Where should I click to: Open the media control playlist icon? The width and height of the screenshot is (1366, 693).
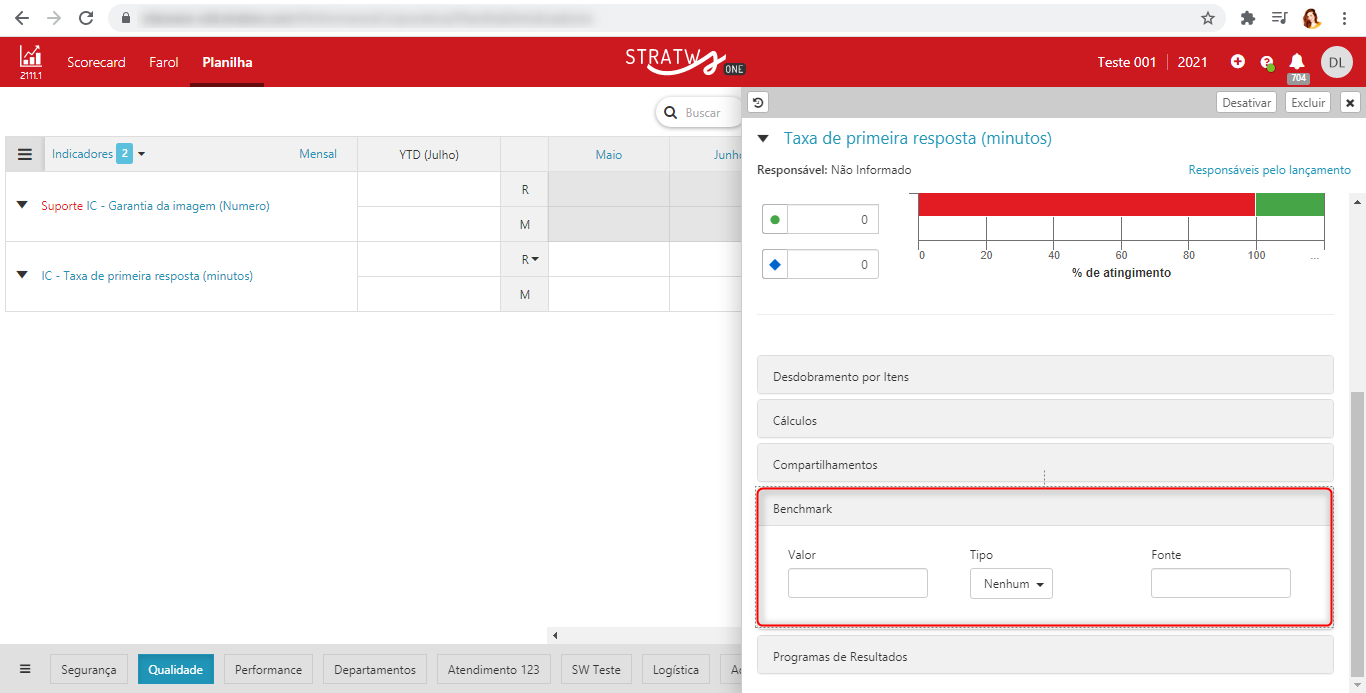coord(1279,18)
